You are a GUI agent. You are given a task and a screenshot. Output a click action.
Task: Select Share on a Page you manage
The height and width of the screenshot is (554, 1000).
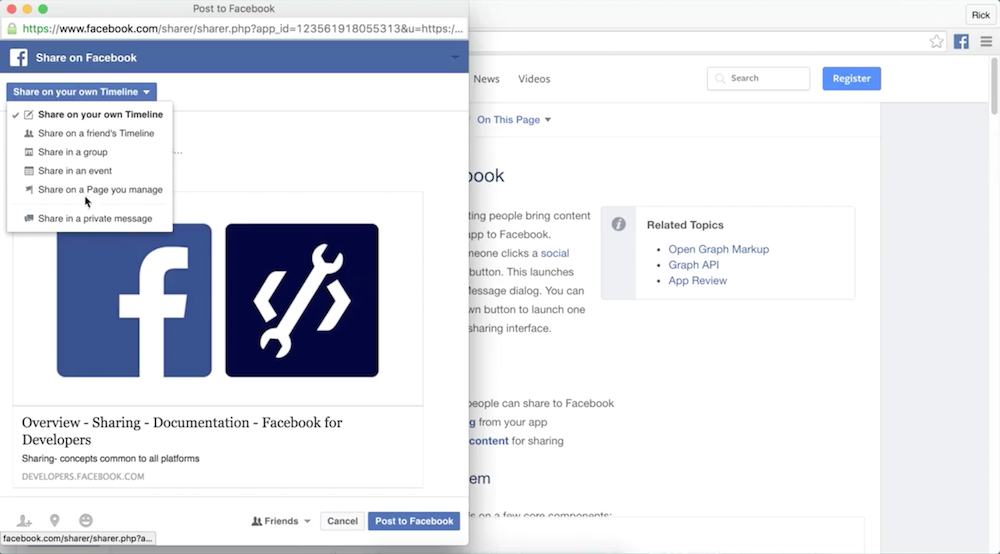pos(100,190)
